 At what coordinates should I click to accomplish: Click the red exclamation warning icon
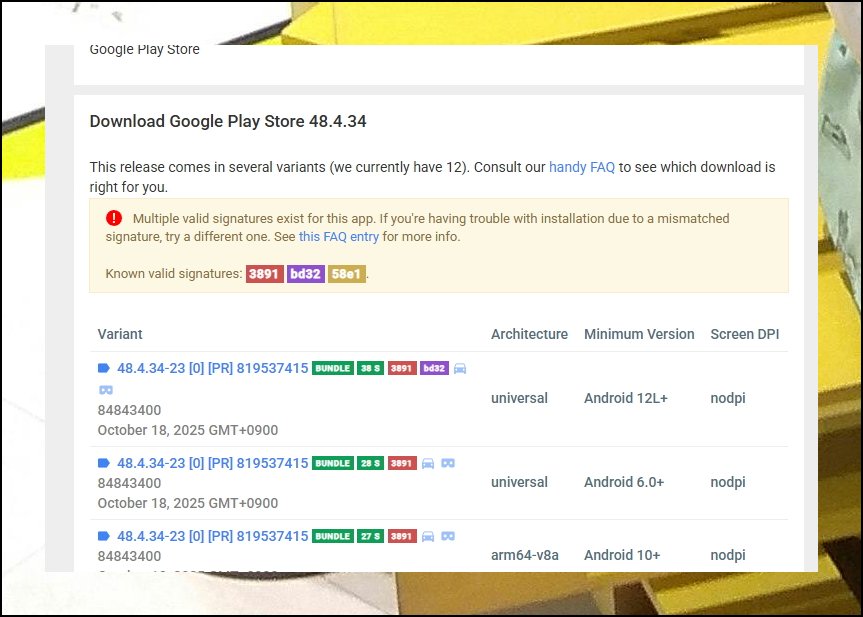pos(114,219)
